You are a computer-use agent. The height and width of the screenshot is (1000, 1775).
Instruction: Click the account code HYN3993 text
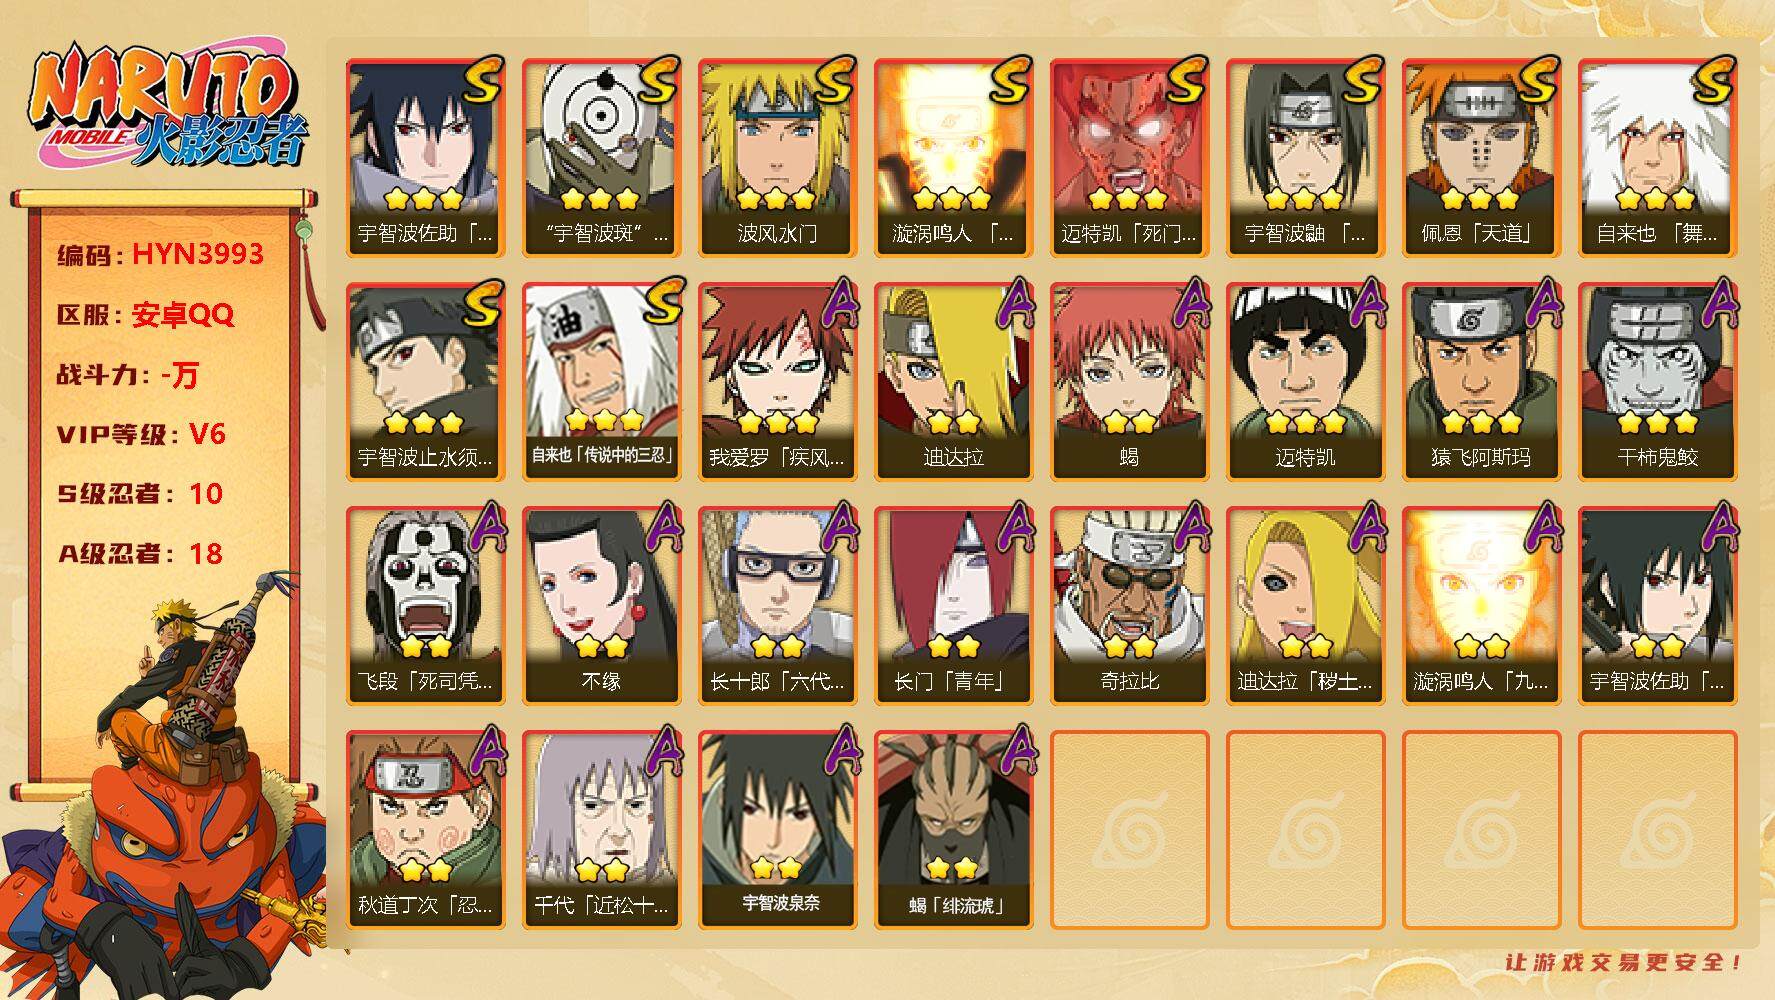pos(198,254)
